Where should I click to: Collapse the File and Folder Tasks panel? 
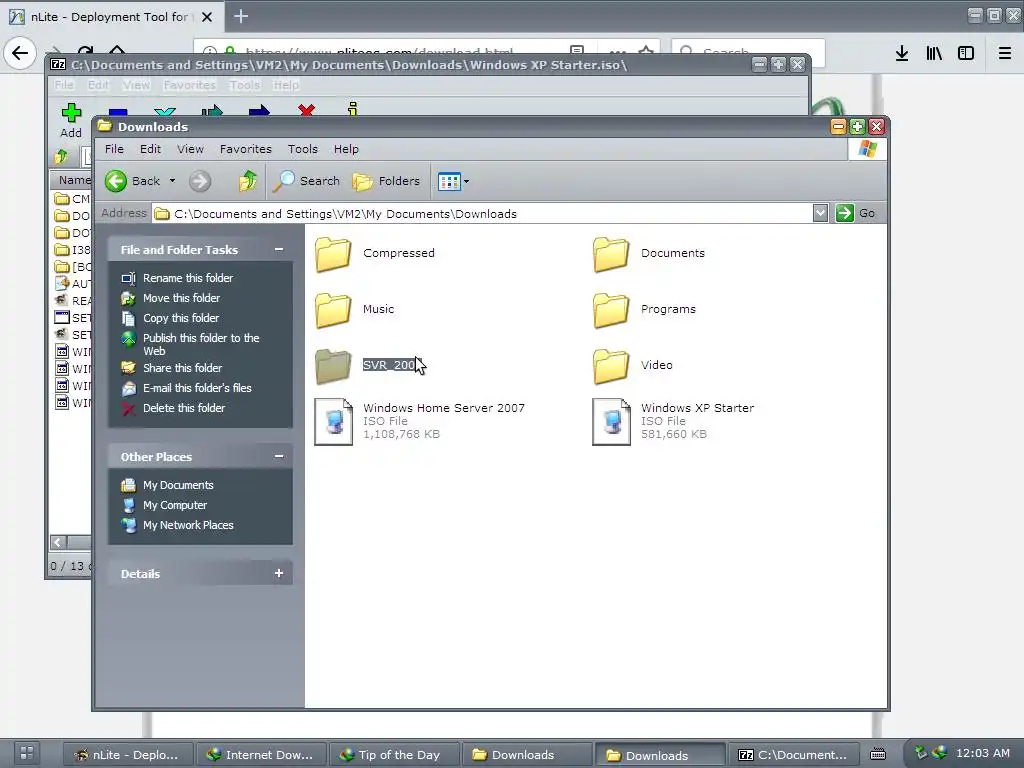coord(279,249)
